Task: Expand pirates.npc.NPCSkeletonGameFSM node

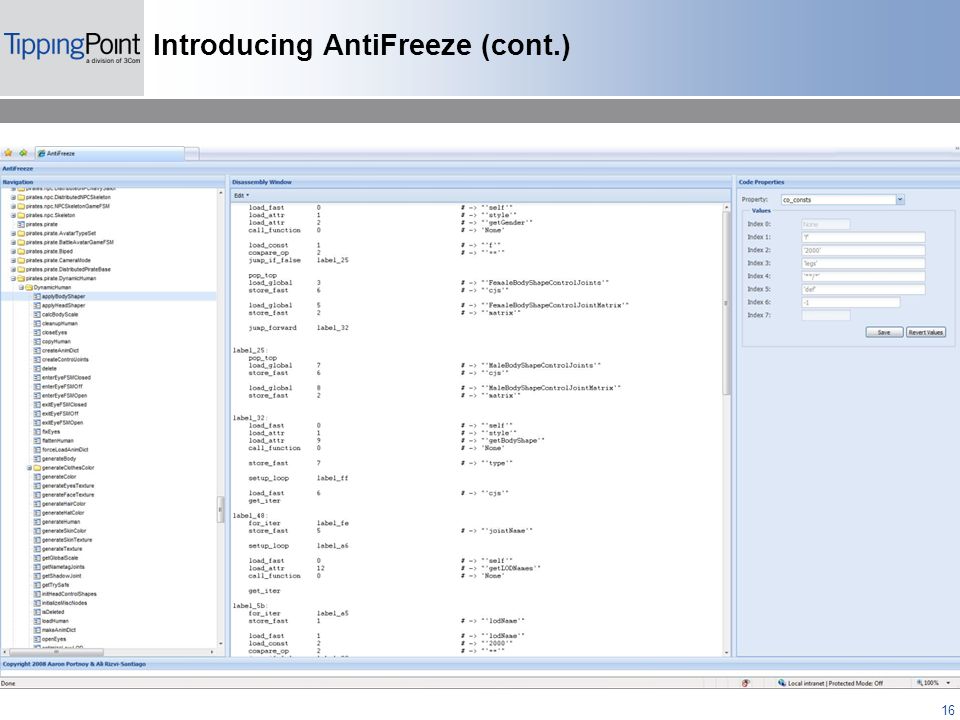Action: (13, 207)
